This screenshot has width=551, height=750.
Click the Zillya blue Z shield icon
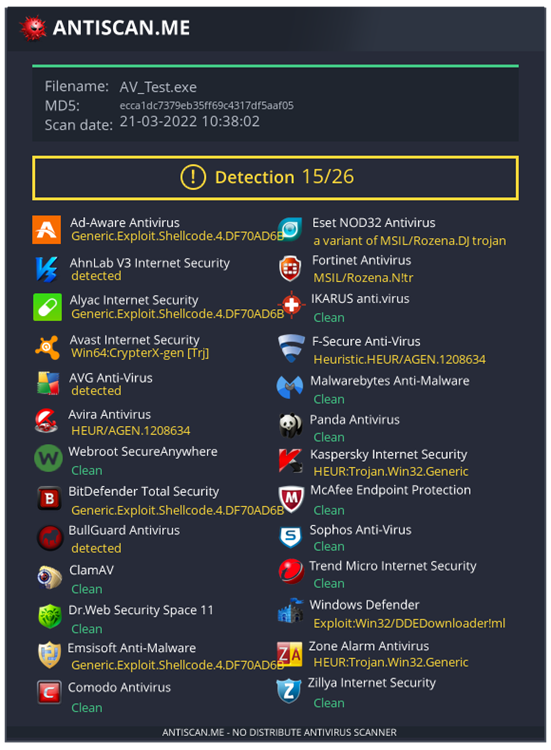point(289,691)
